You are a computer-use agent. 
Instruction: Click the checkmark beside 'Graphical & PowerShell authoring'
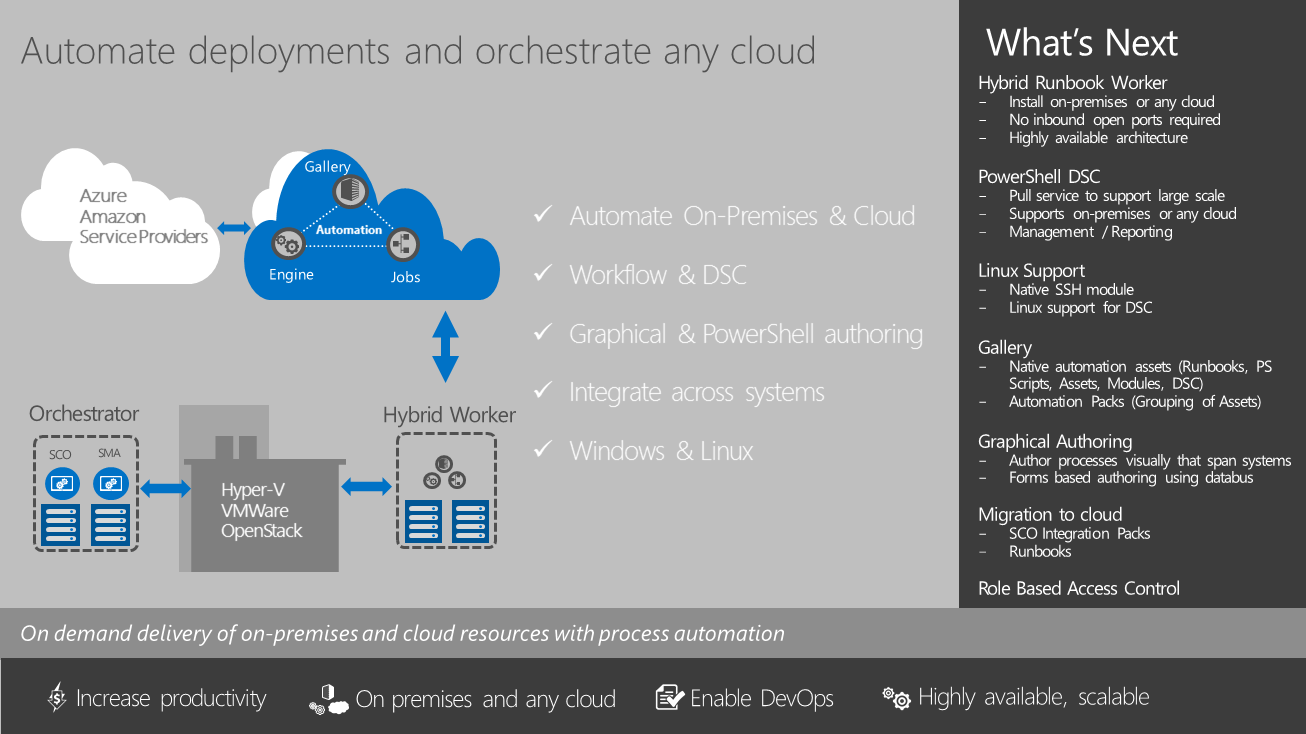coord(543,333)
